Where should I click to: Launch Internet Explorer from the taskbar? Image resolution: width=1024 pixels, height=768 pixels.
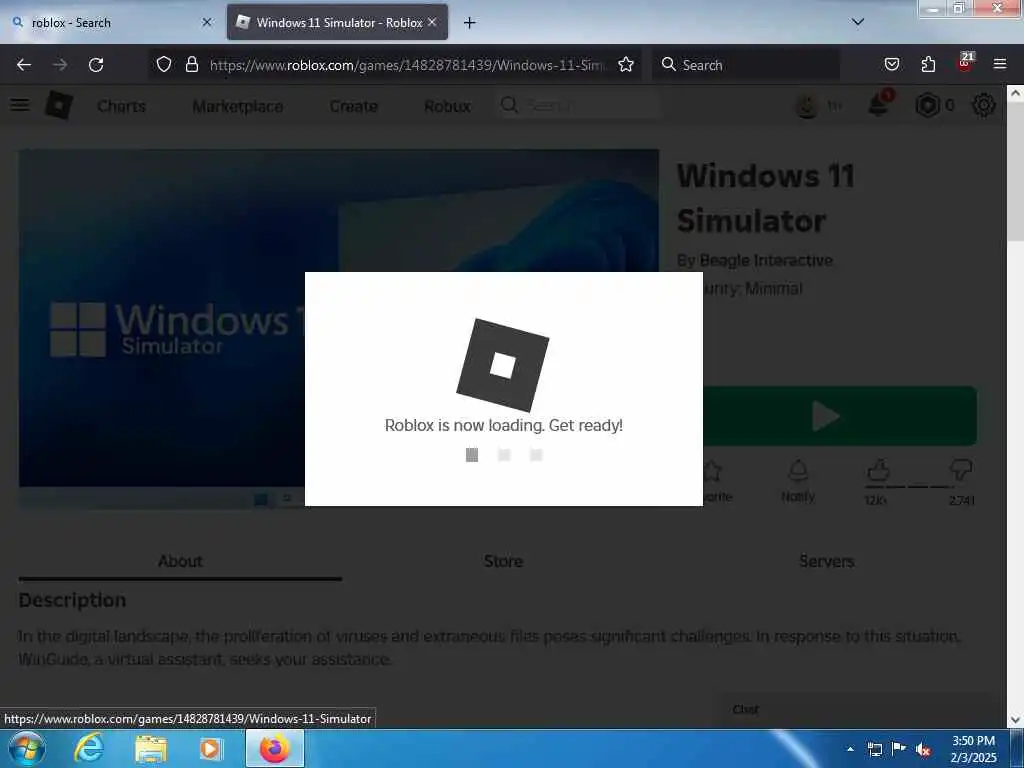click(x=88, y=748)
